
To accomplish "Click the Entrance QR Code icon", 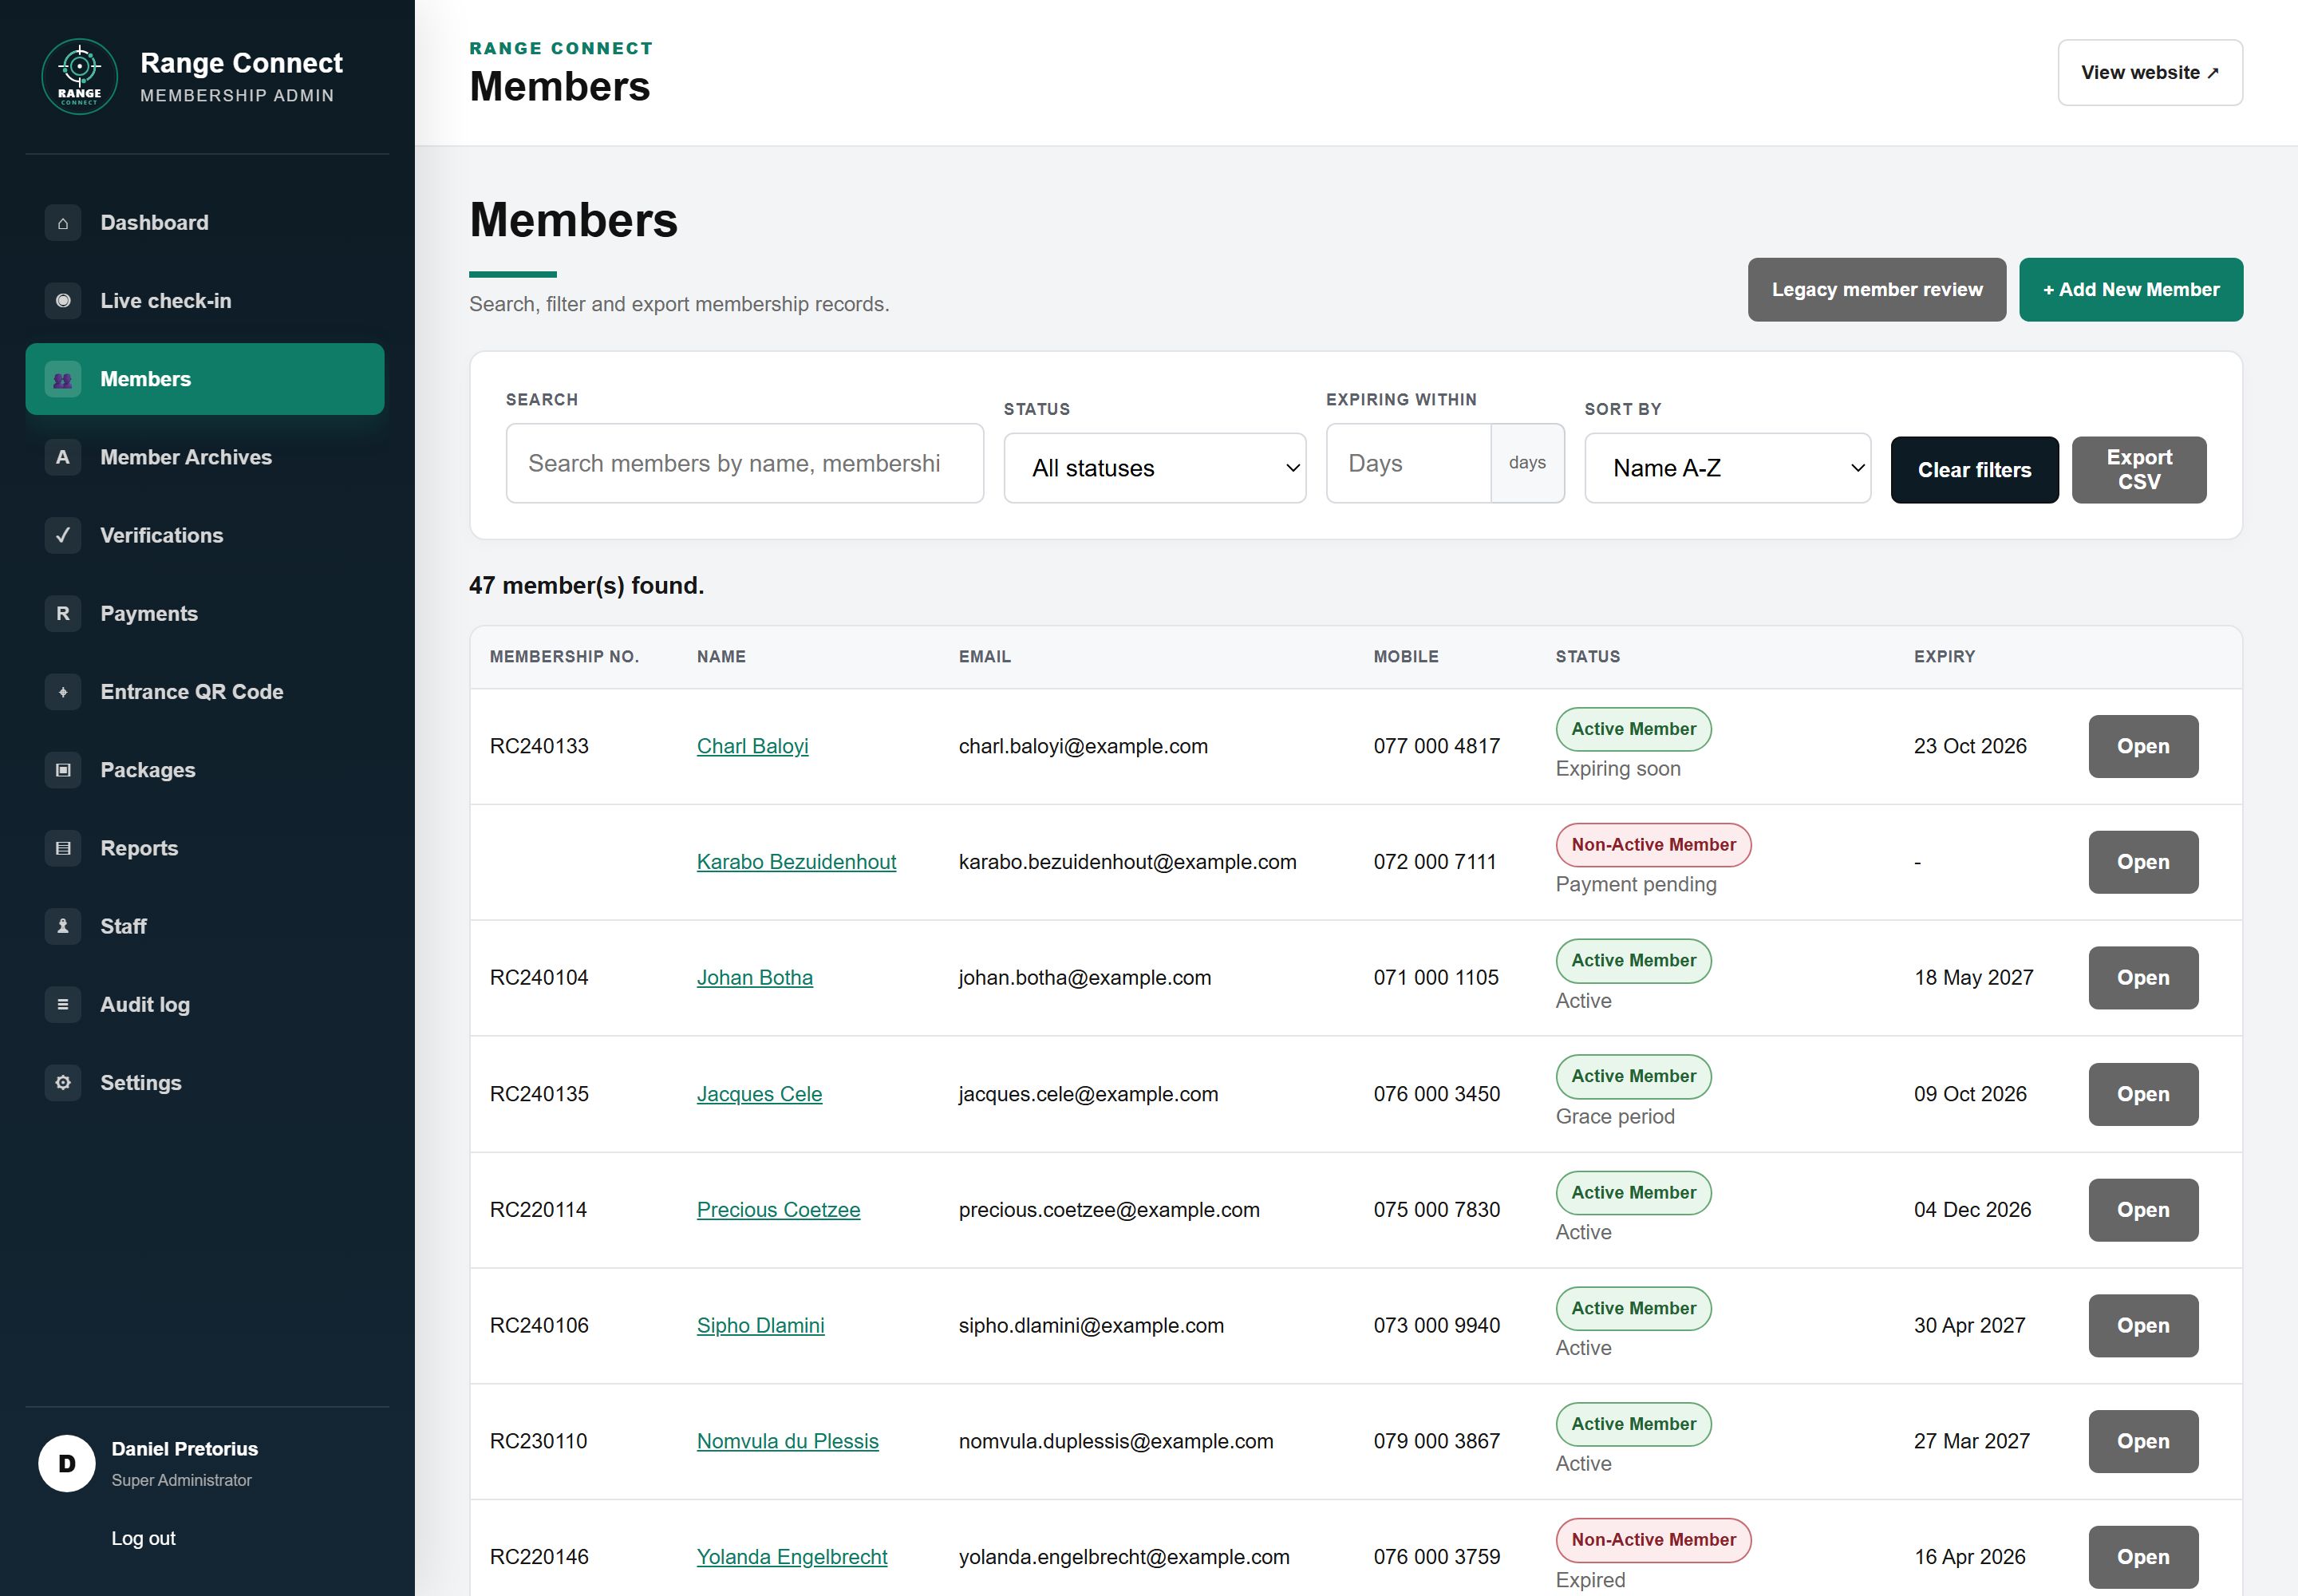I will pos(63,692).
